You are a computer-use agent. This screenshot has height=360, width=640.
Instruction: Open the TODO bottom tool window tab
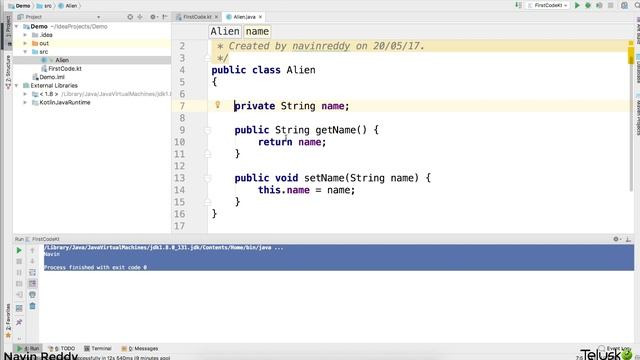(62, 349)
